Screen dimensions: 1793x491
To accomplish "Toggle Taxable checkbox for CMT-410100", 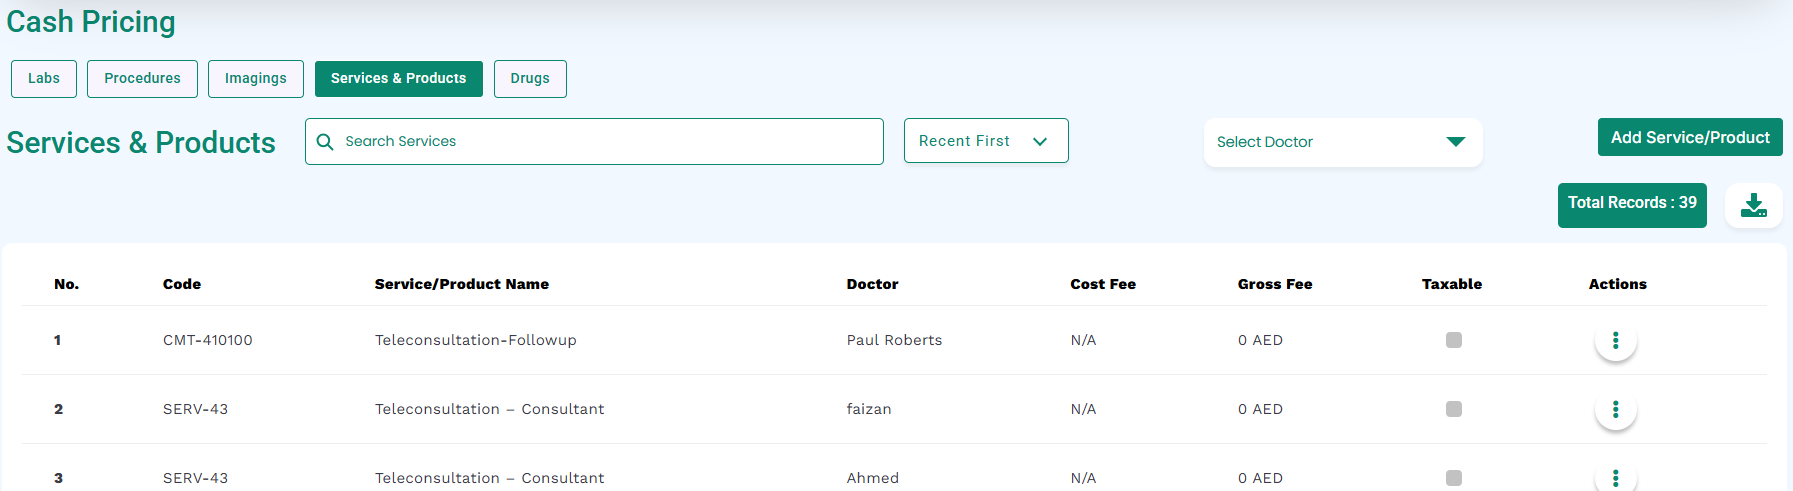I will tap(1454, 340).
